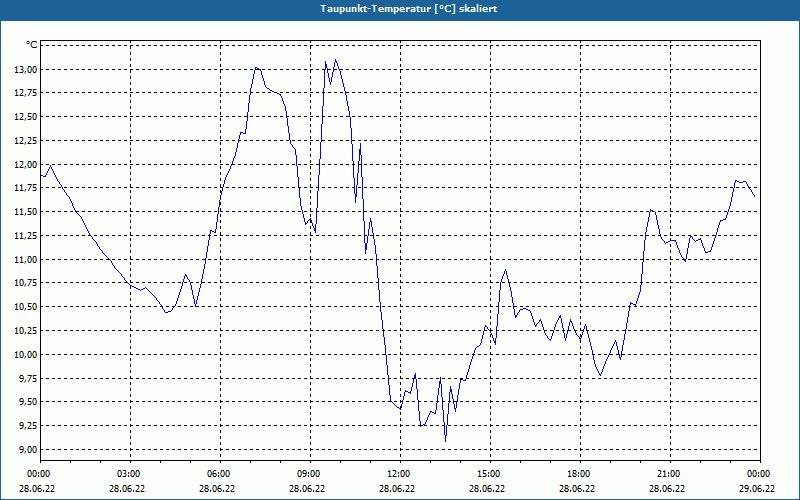800x500 pixels.
Task: Click the 9,25 y-axis label
Action: tap(27, 426)
